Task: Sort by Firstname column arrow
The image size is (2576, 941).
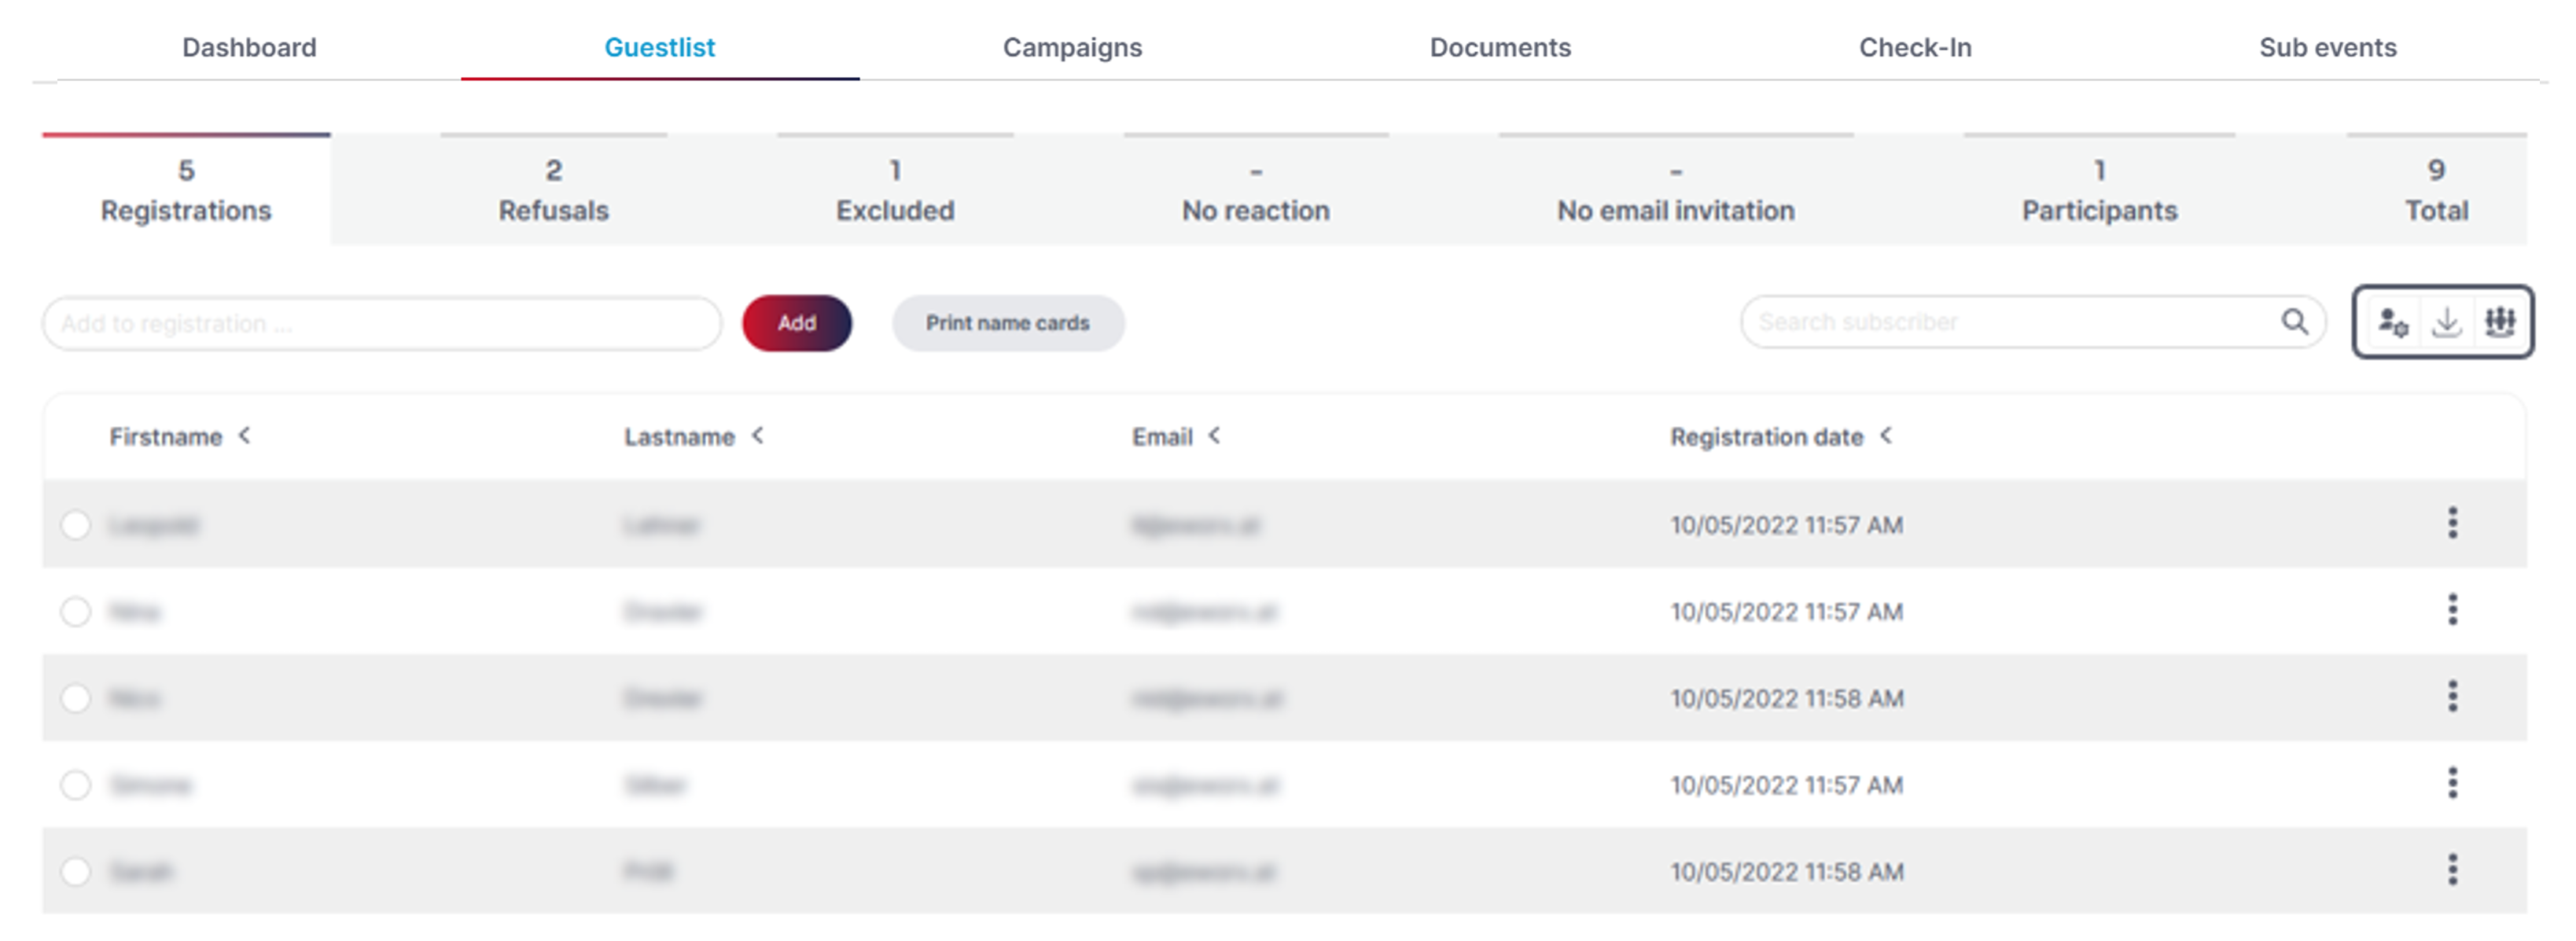Action: pos(244,436)
